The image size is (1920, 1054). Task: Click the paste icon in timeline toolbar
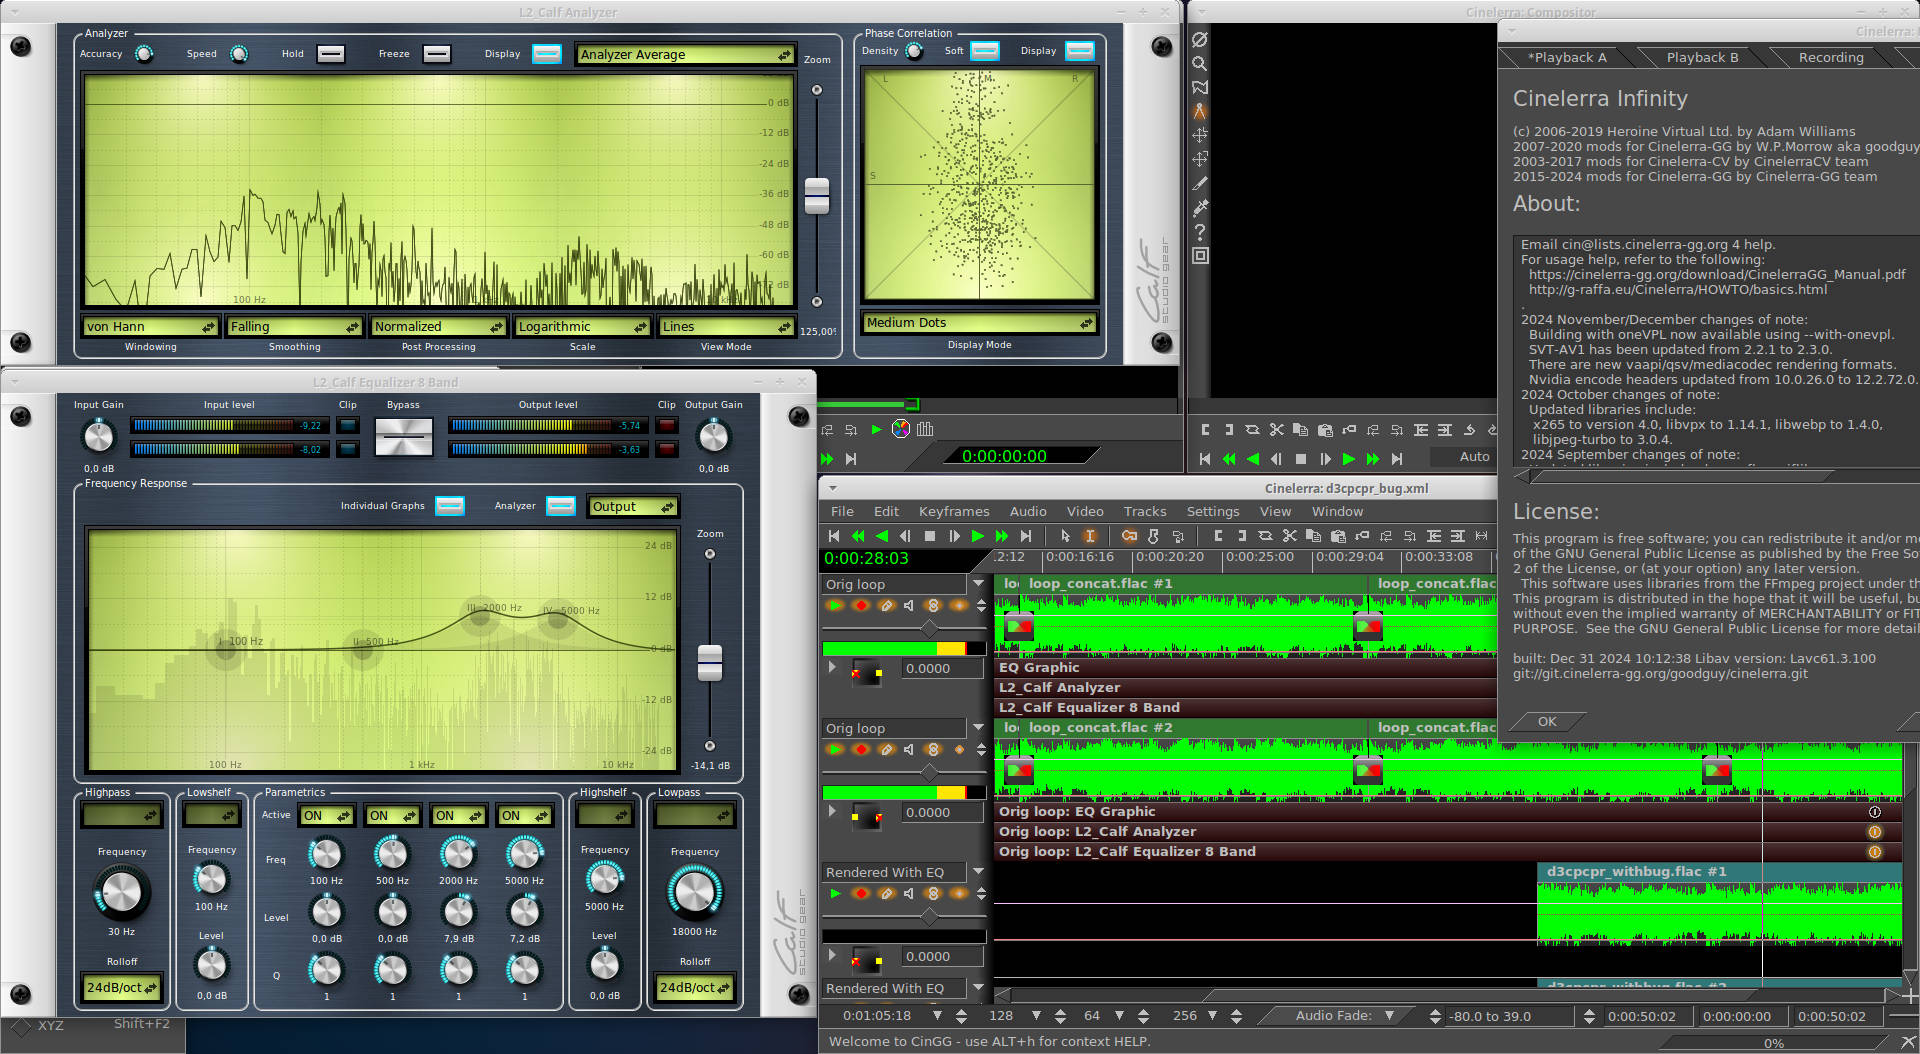[x=1338, y=536]
